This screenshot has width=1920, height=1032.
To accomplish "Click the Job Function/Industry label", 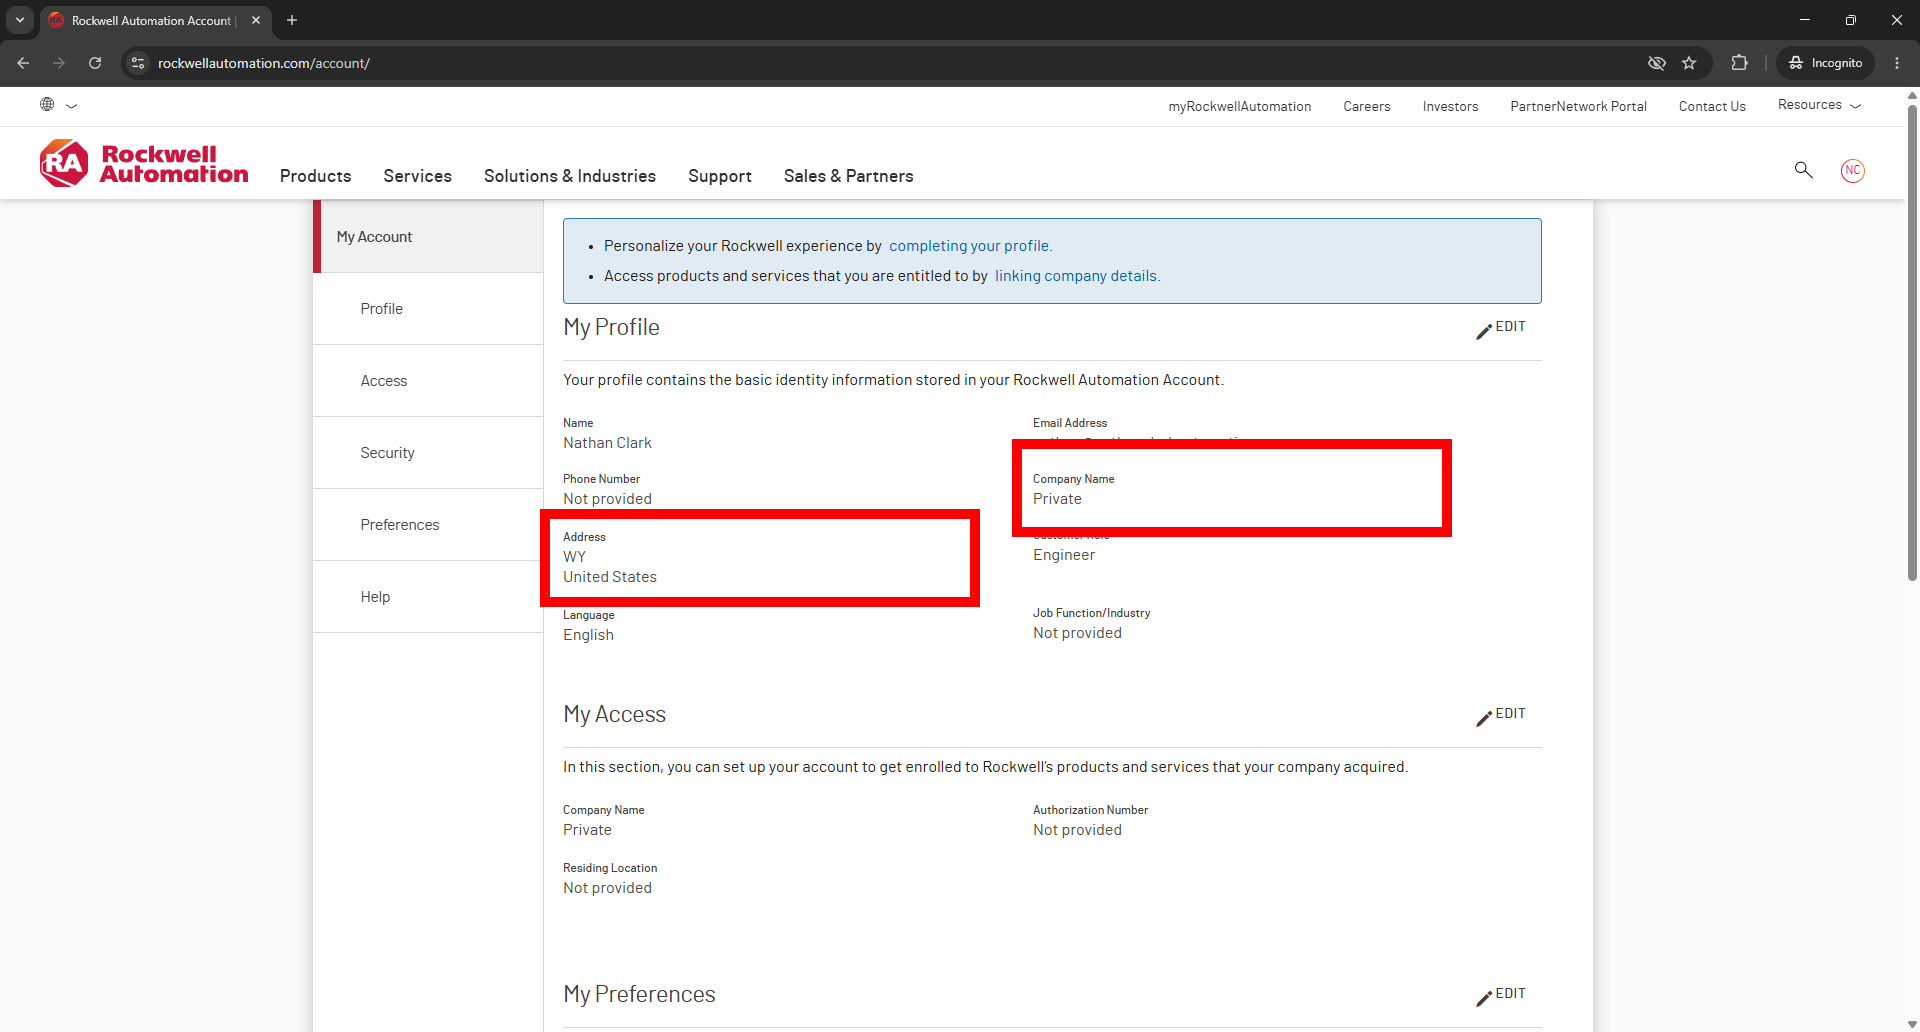I will click(x=1091, y=613).
